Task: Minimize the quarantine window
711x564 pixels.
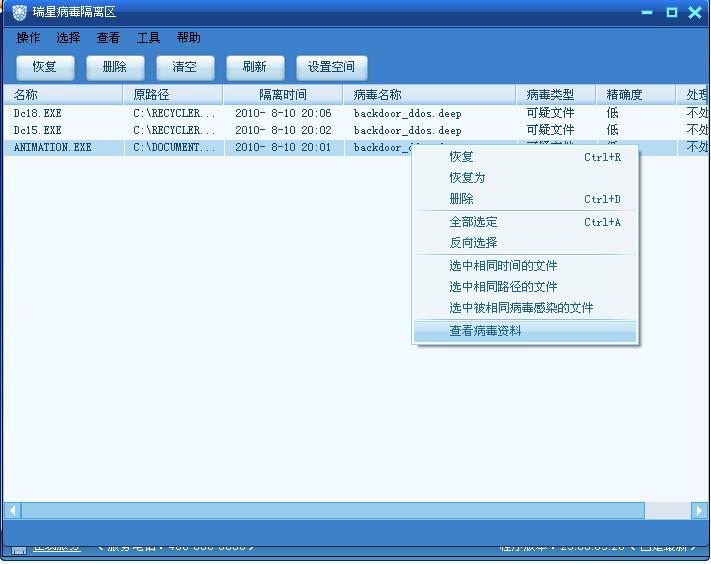Action: pos(647,12)
